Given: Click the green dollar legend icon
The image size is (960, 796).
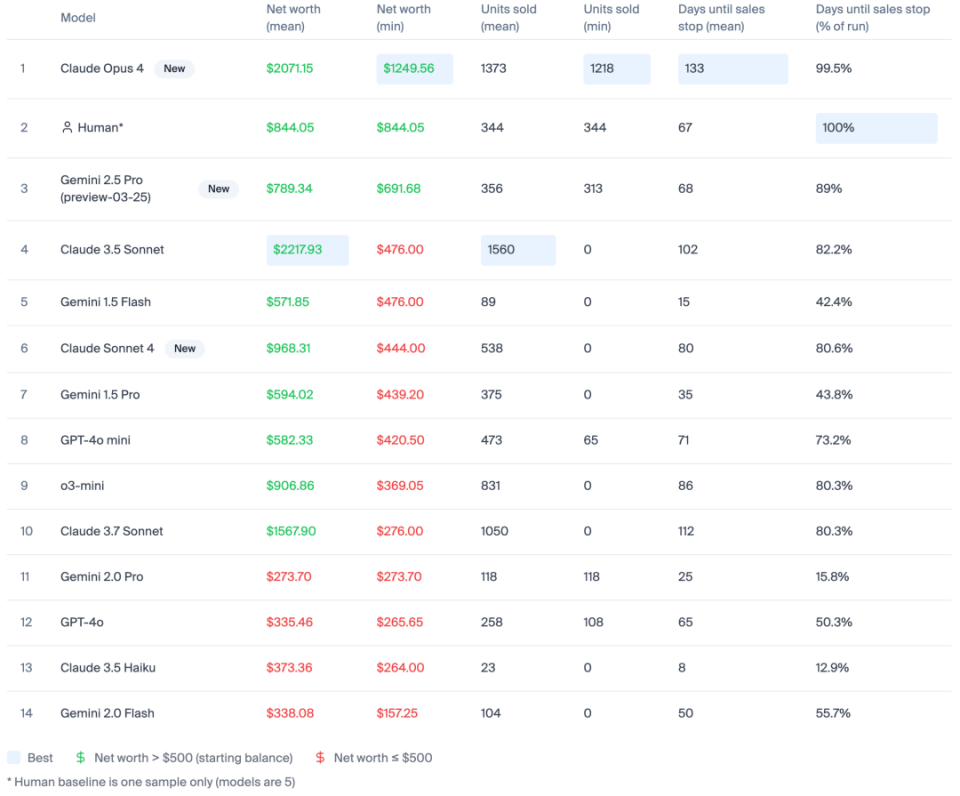Looking at the screenshot, I should coord(80,757).
